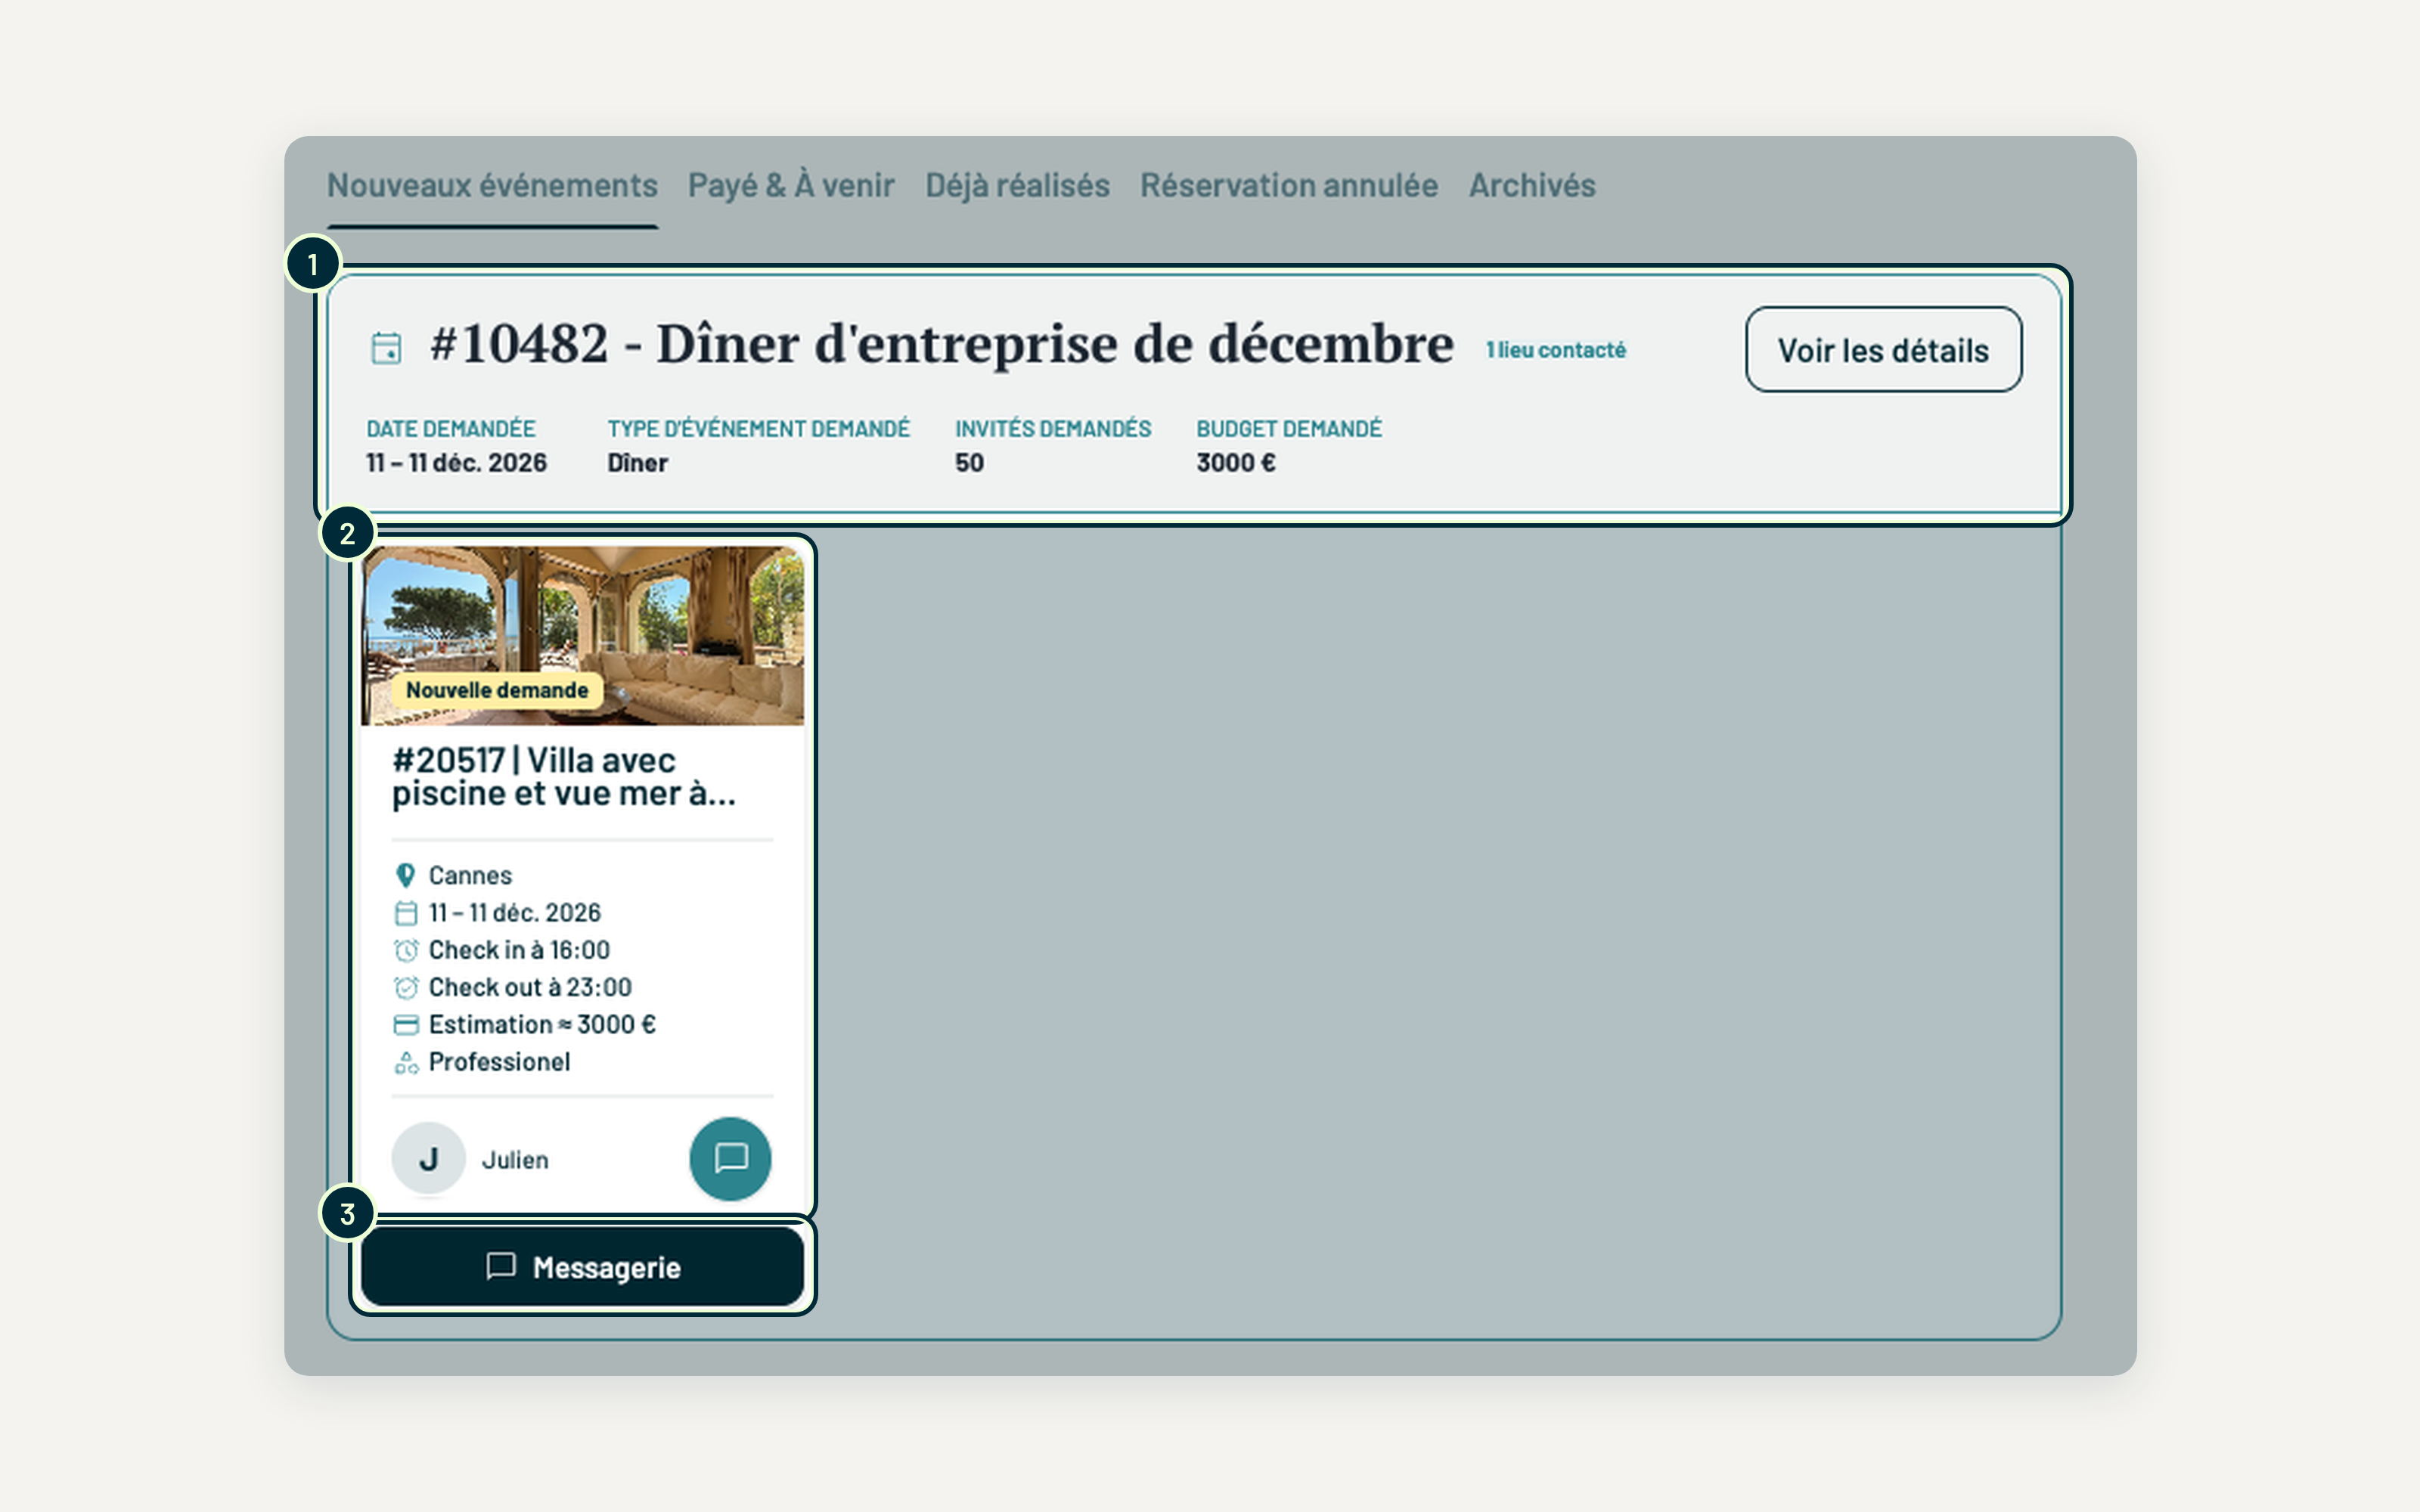
Task: Click the location pin icon next to Cannes
Action: pyautogui.click(x=405, y=876)
